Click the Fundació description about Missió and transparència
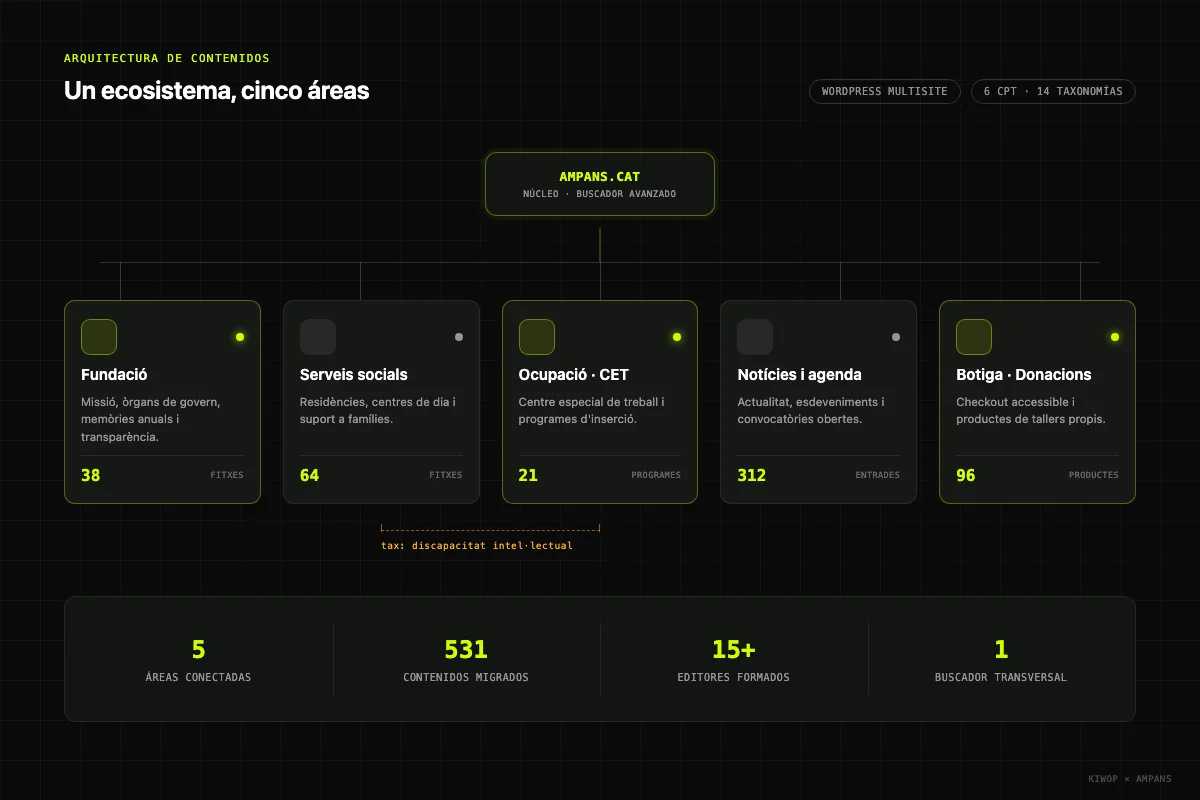This screenshot has width=1200, height=800. pos(151,419)
